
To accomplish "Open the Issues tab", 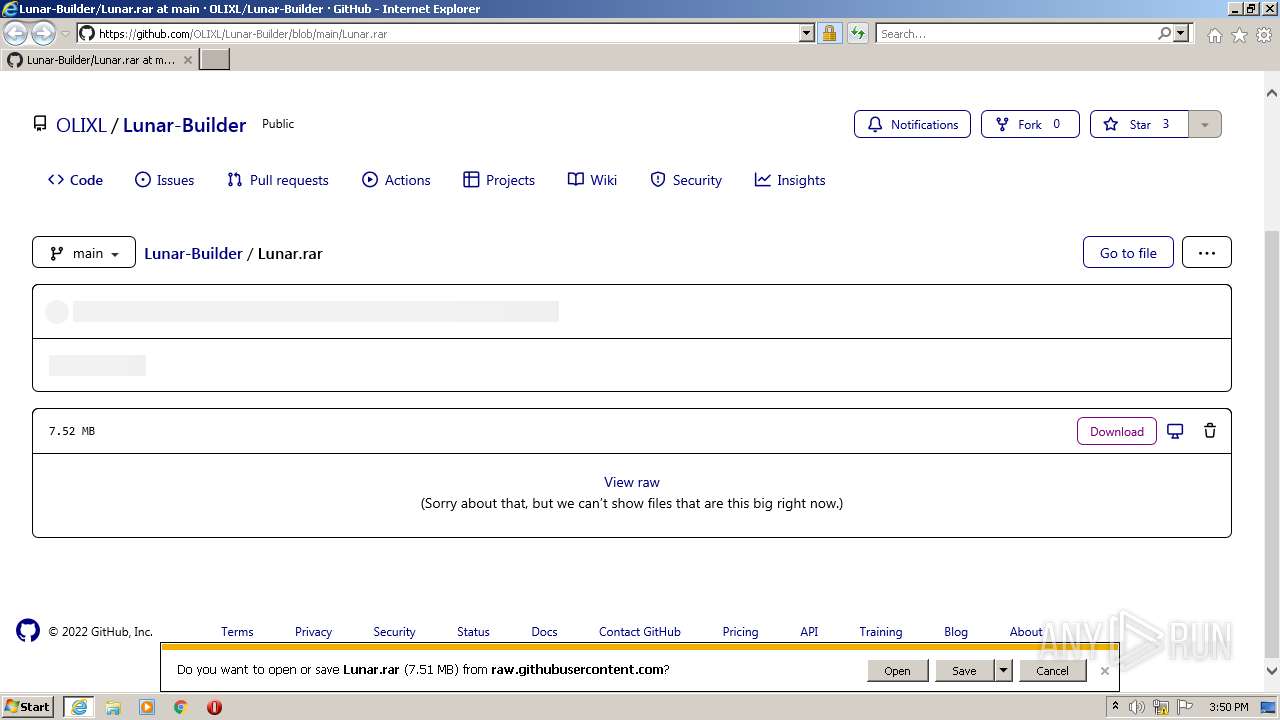I will tap(164, 180).
